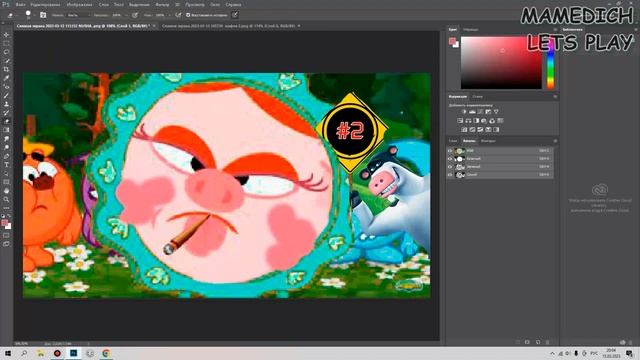
Task: Open the Файл menu
Action: click(20, 4)
